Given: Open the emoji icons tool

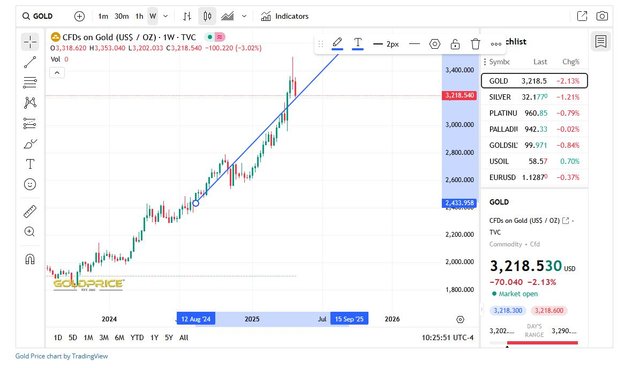Looking at the screenshot, I should pos(30,184).
